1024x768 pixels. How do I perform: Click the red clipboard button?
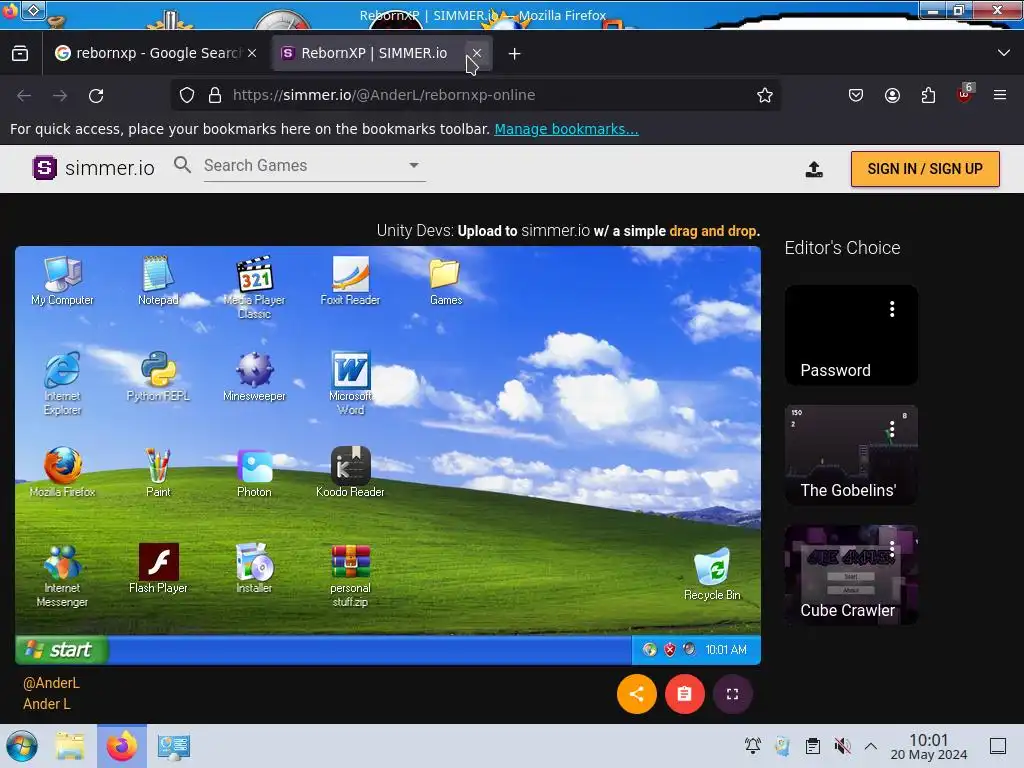click(x=684, y=694)
